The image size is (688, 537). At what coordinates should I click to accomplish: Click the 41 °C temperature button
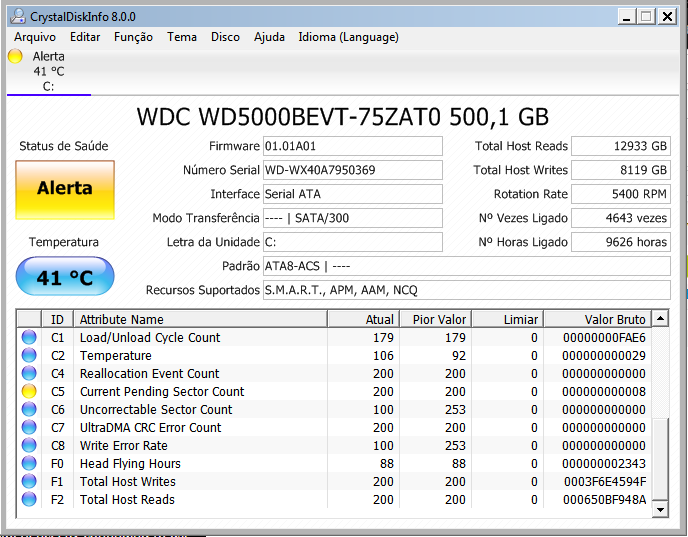point(64,278)
